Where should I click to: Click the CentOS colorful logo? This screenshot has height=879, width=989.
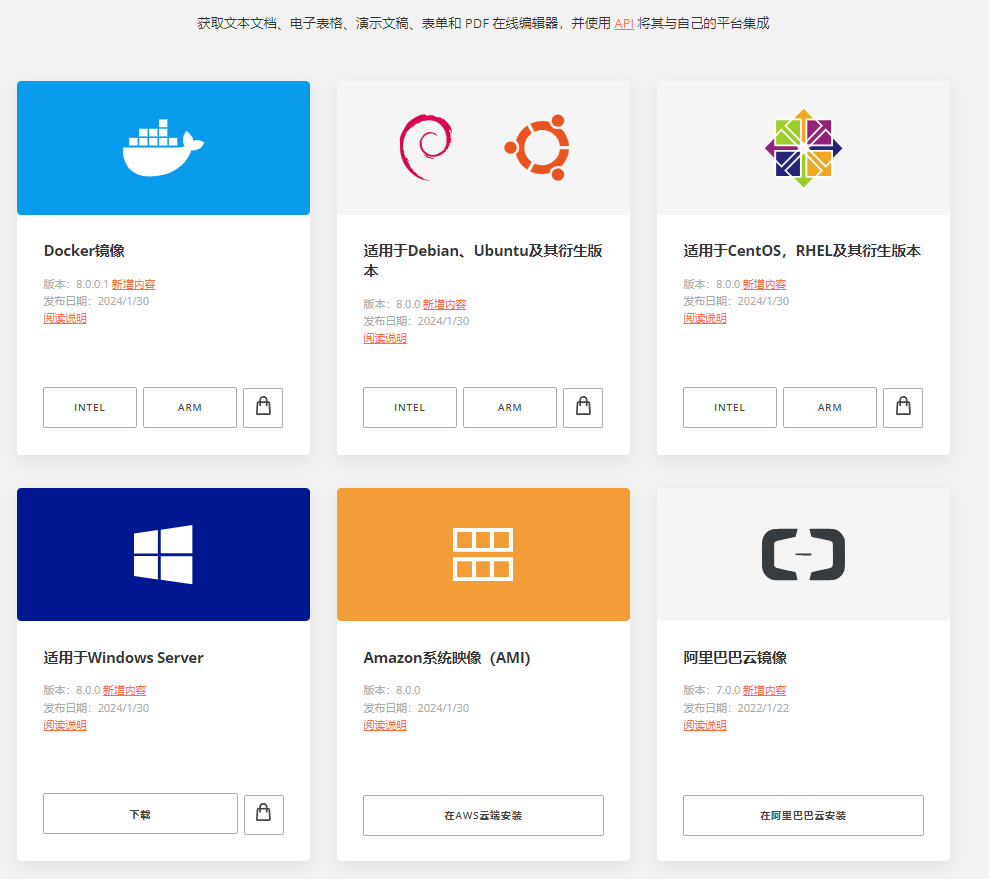point(803,148)
